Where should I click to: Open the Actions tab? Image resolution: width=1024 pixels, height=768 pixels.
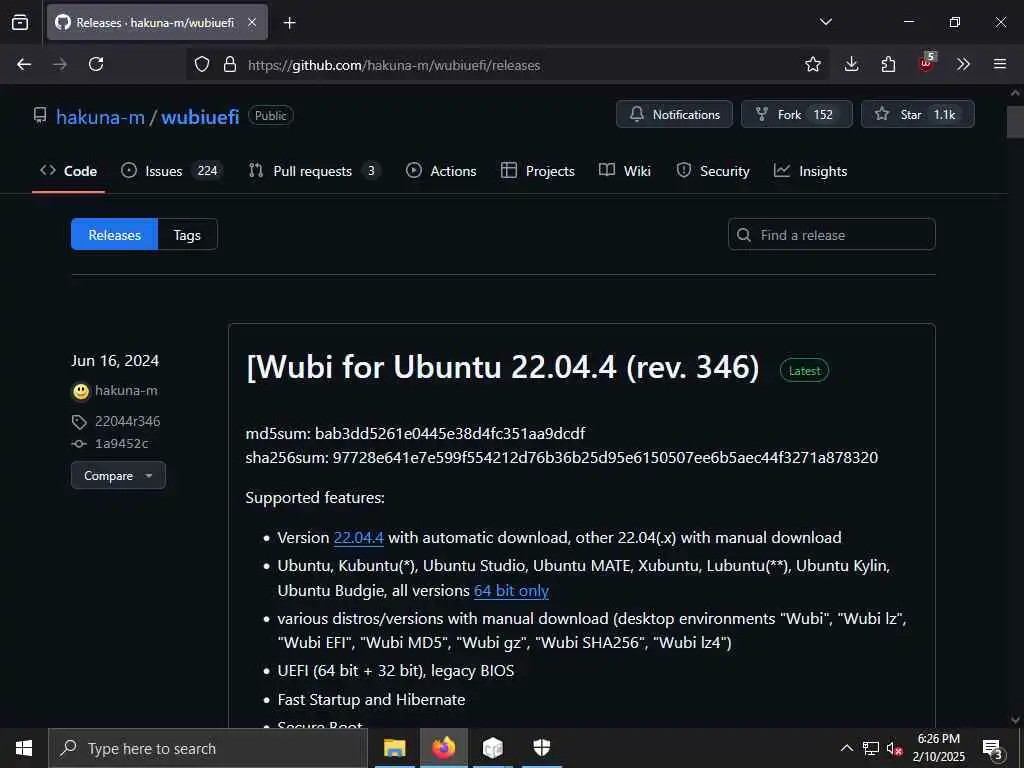coord(441,171)
